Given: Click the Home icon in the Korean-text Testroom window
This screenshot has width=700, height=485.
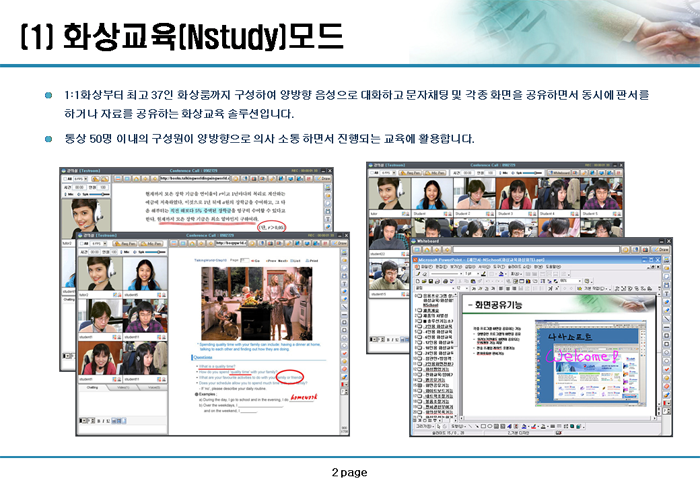Looking at the screenshot, I should (136, 179).
